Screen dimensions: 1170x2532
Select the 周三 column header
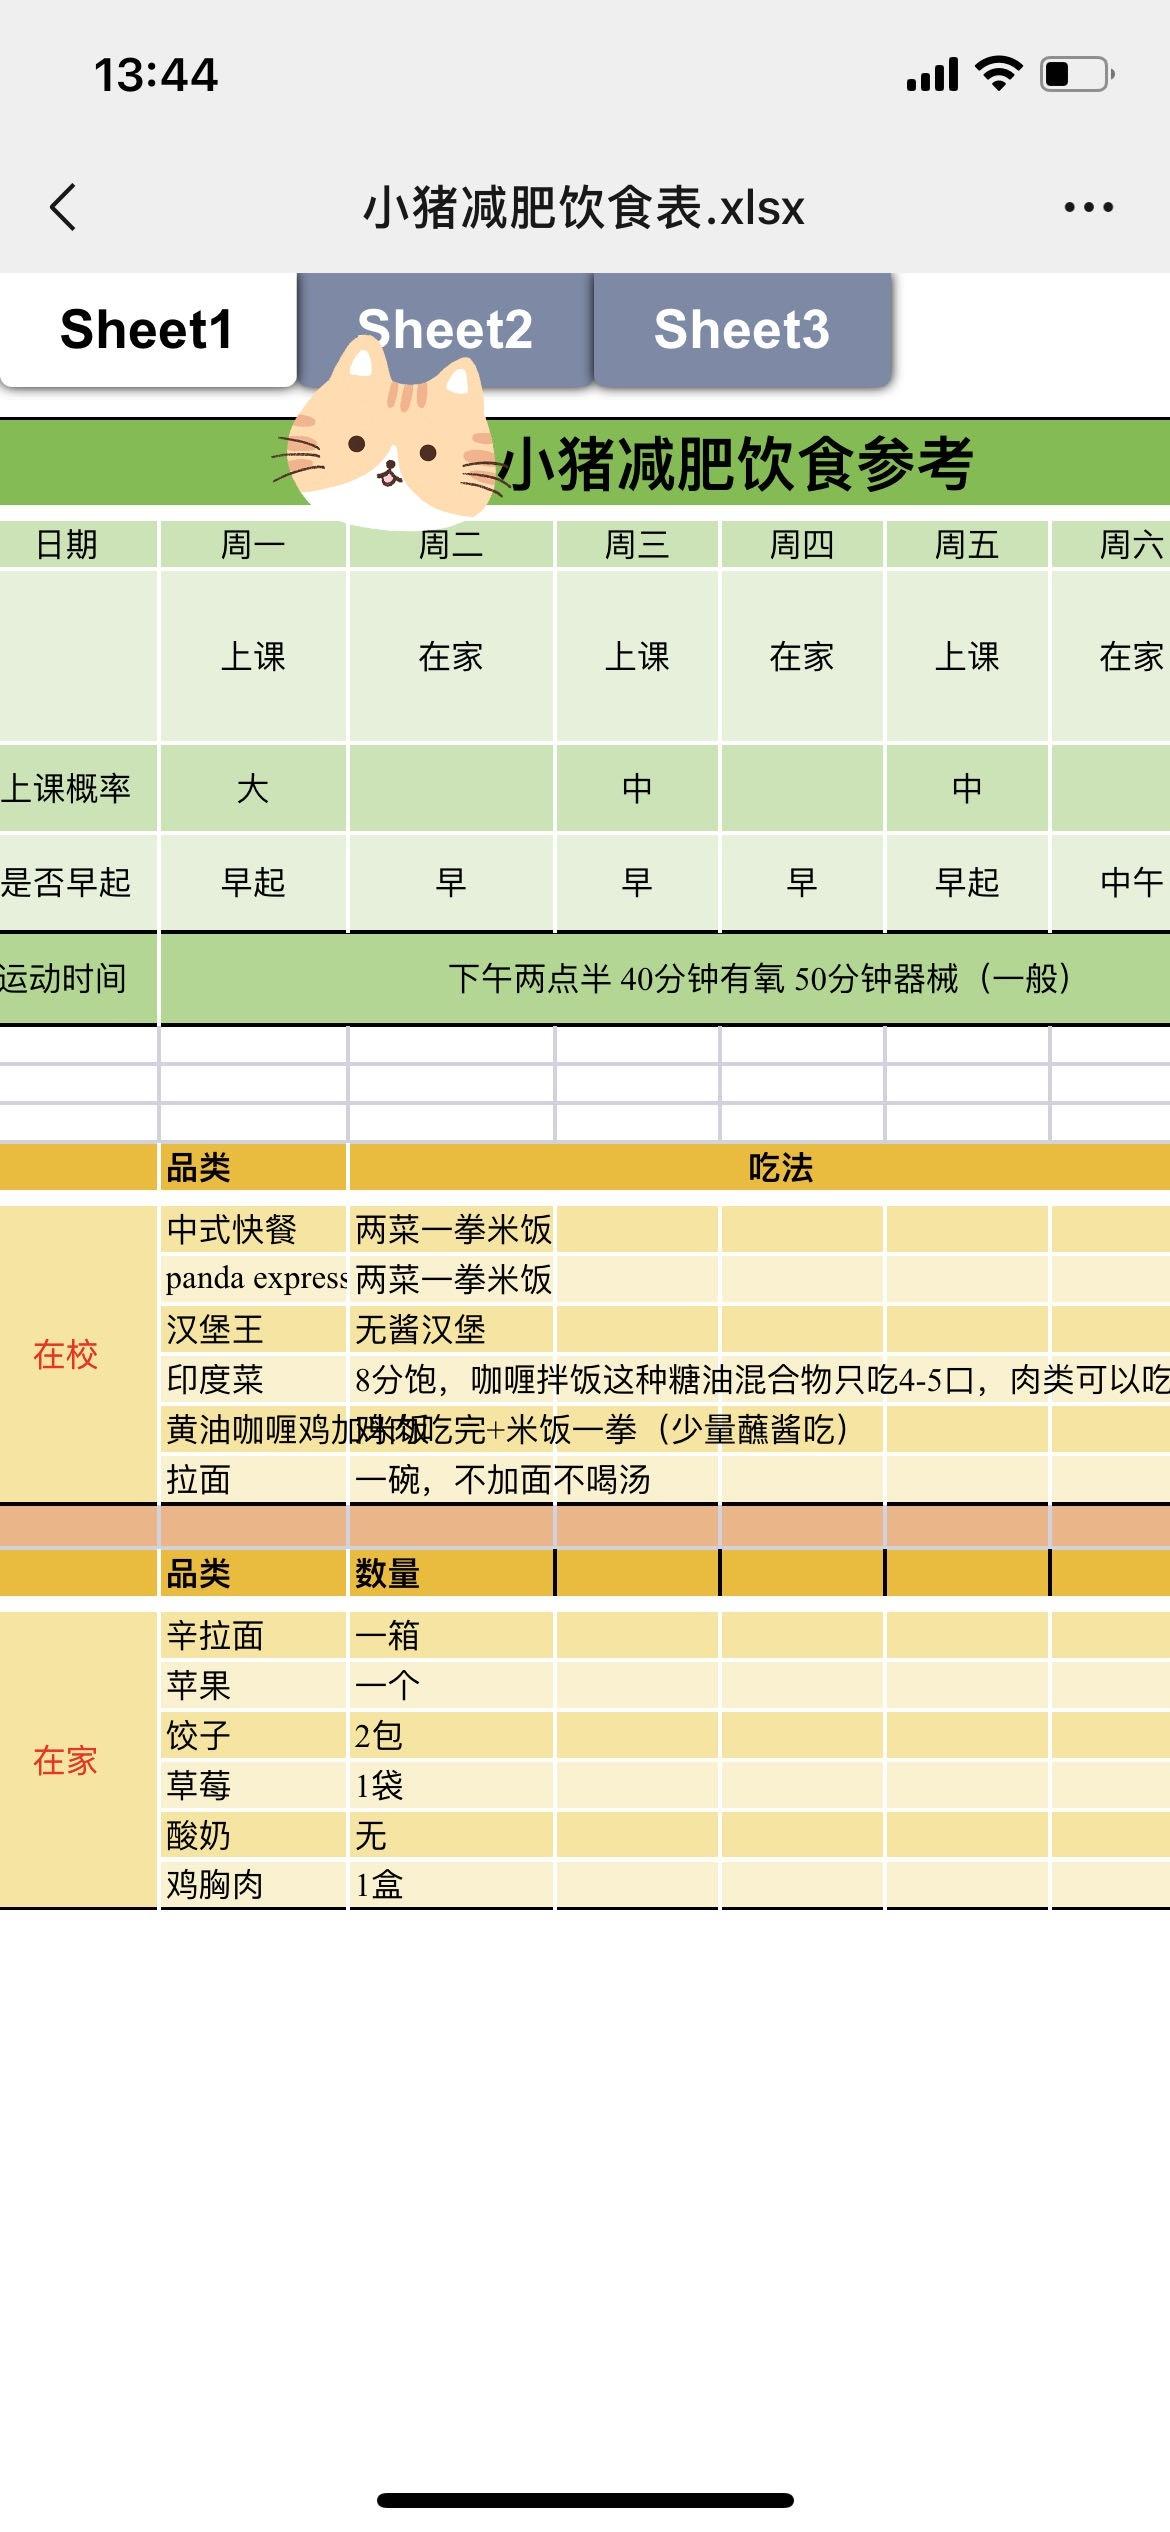637,545
